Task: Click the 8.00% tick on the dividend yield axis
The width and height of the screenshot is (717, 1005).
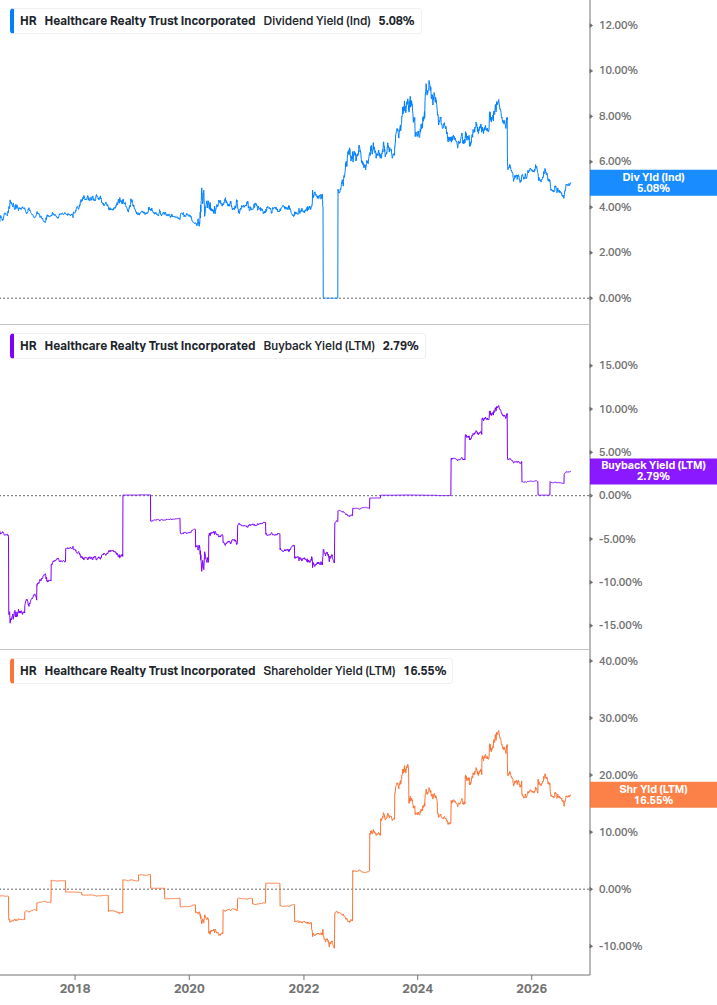Action: pyautogui.click(x=615, y=117)
